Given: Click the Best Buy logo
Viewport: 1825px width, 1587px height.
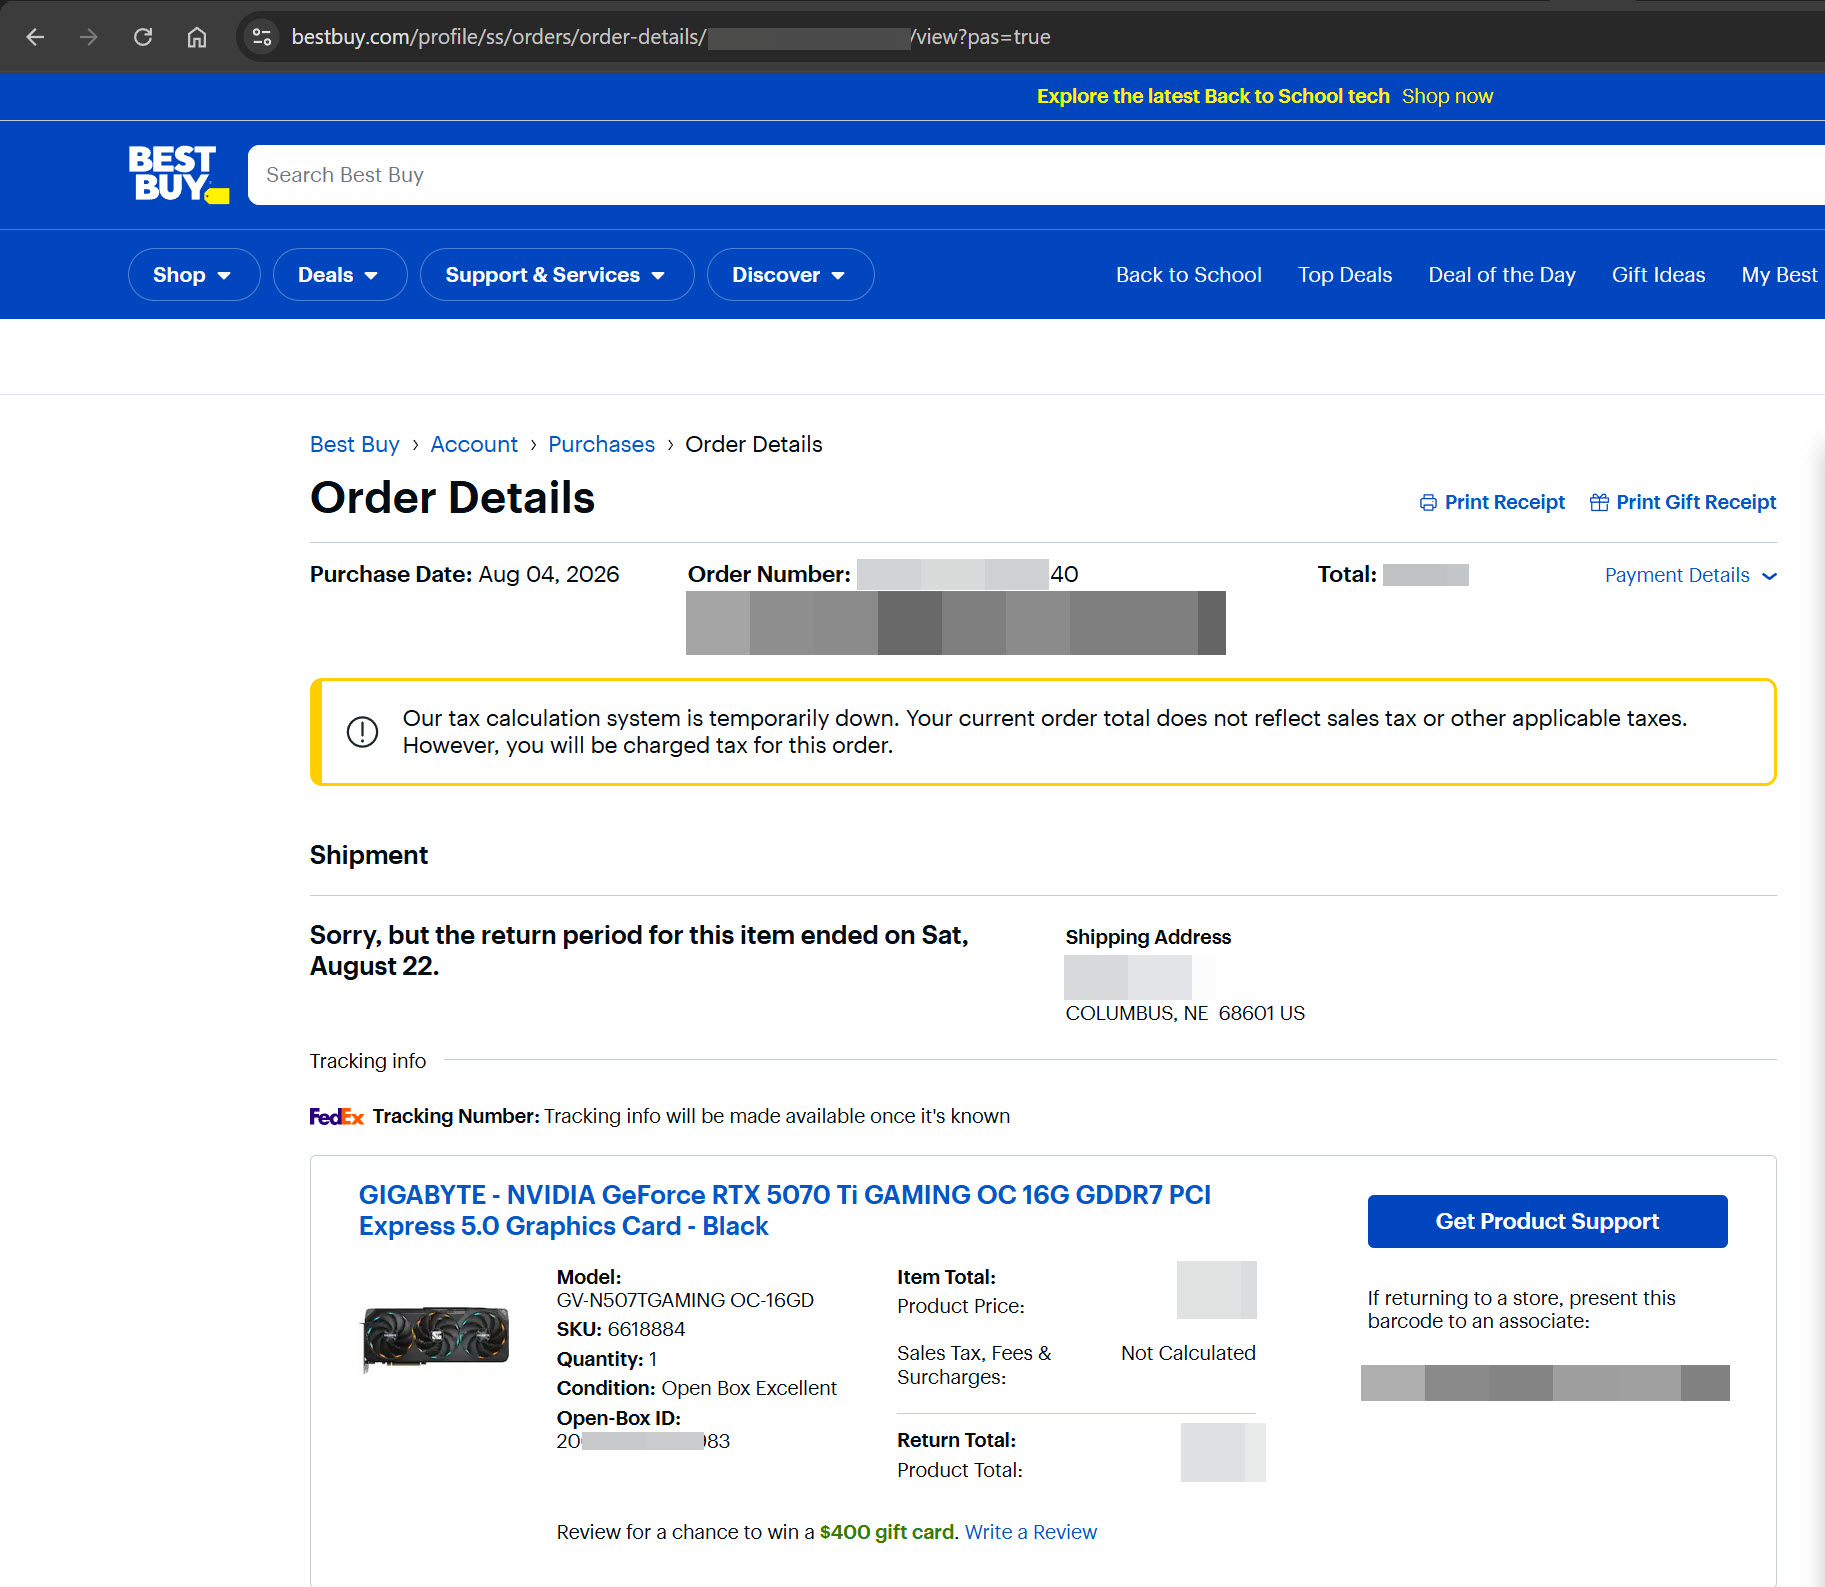Looking at the screenshot, I should point(178,174).
